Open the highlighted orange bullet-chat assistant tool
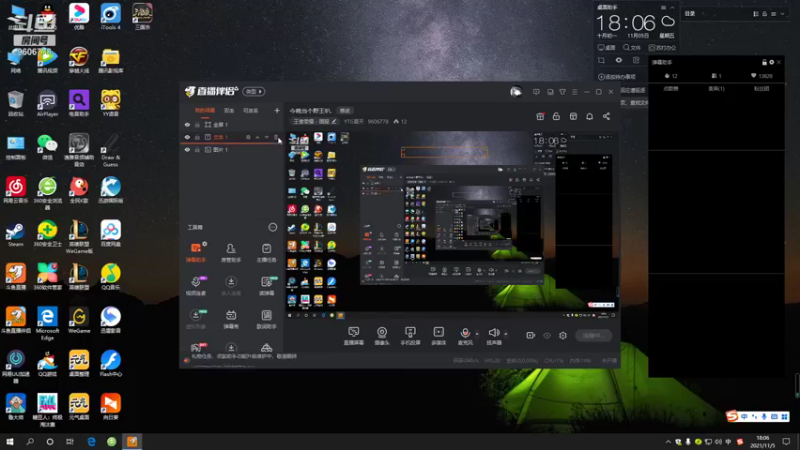This screenshot has height=450, width=800. point(196,253)
